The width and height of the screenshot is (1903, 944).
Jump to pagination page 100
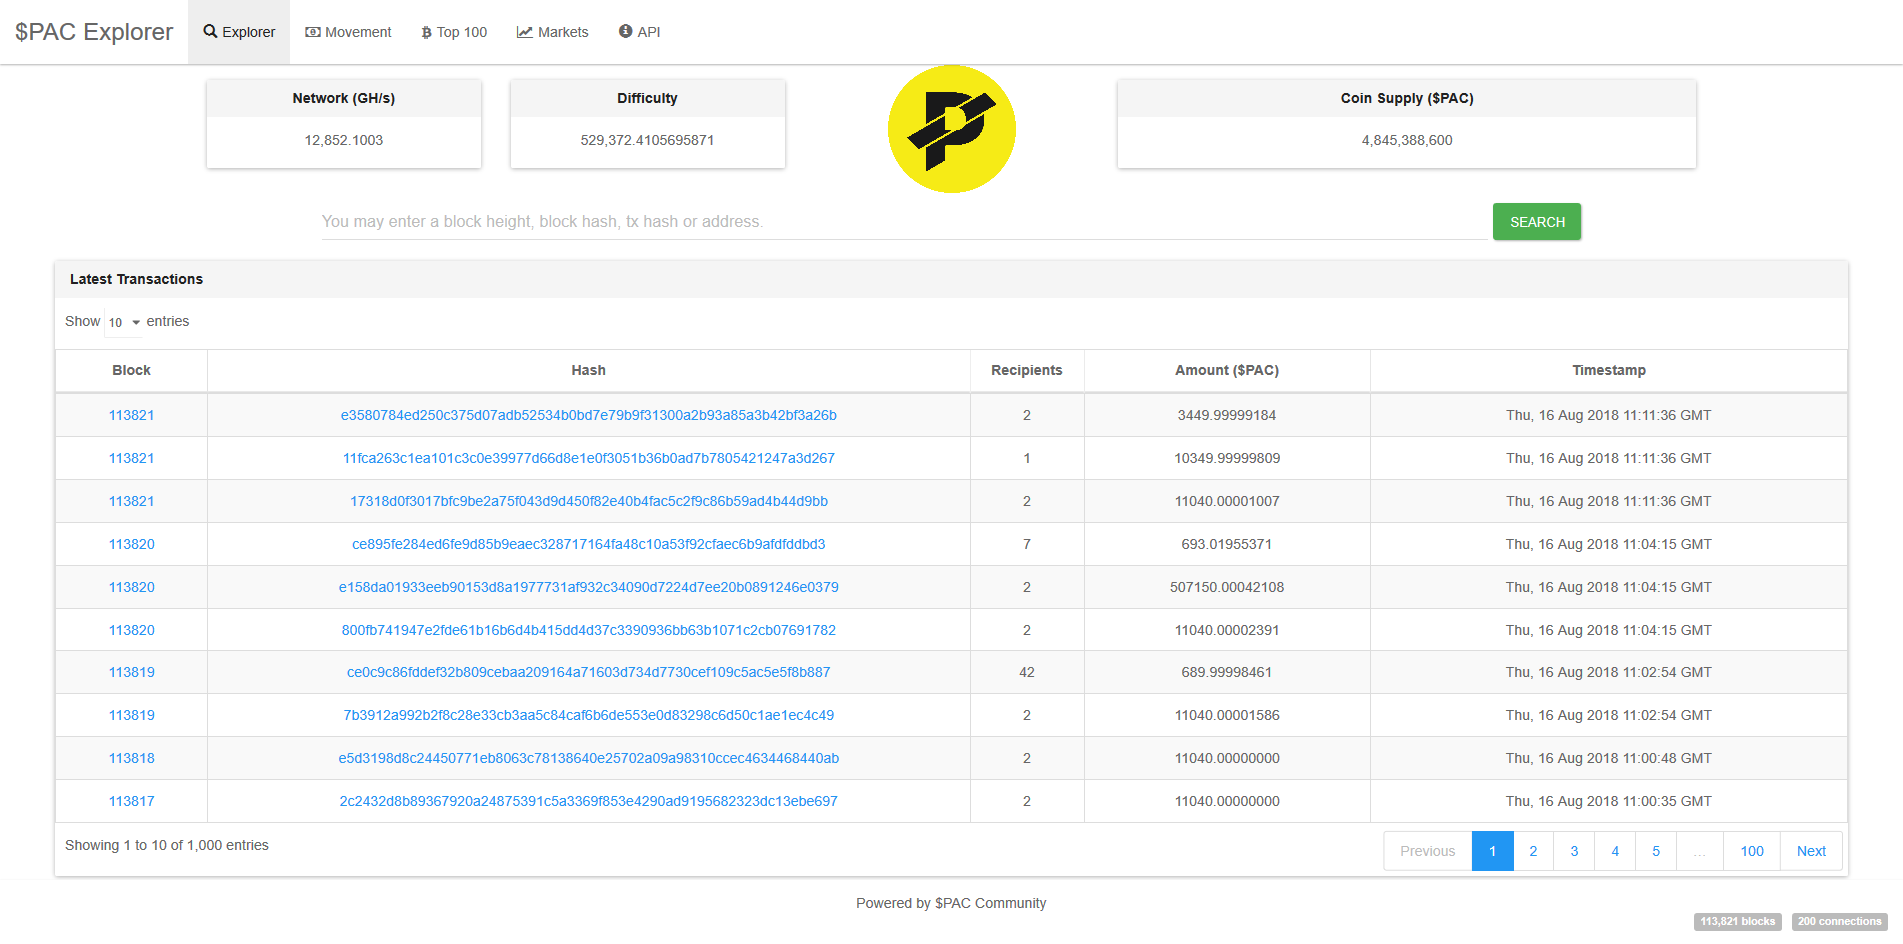[x=1752, y=851]
